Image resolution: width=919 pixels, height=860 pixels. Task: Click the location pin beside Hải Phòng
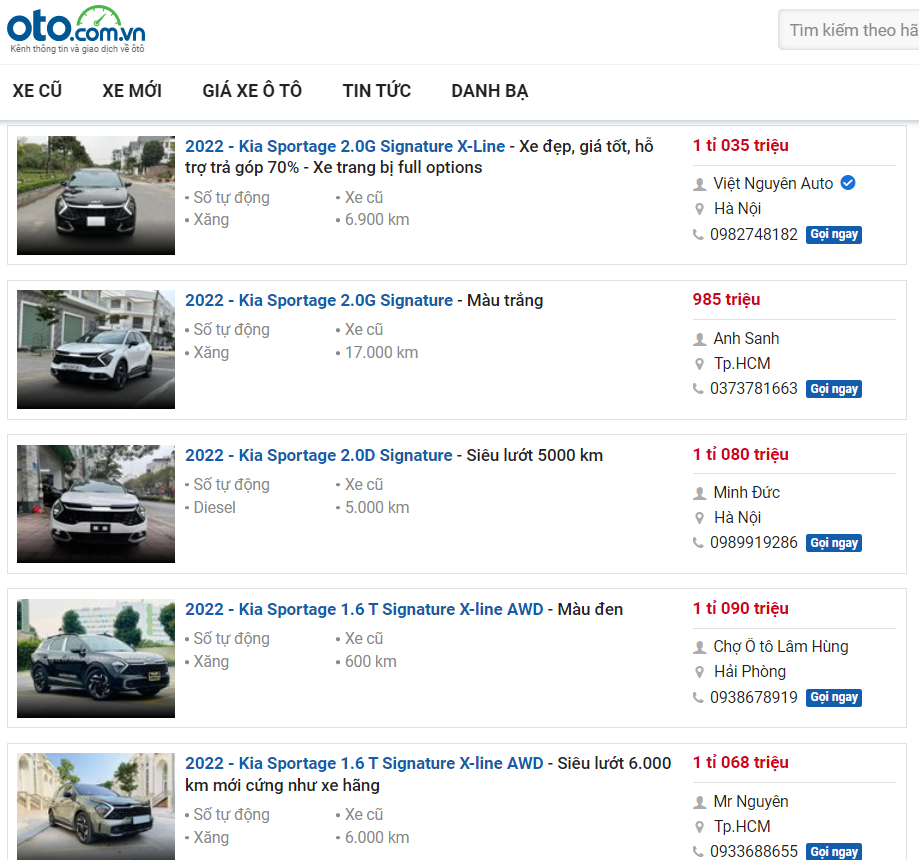[x=699, y=672]
